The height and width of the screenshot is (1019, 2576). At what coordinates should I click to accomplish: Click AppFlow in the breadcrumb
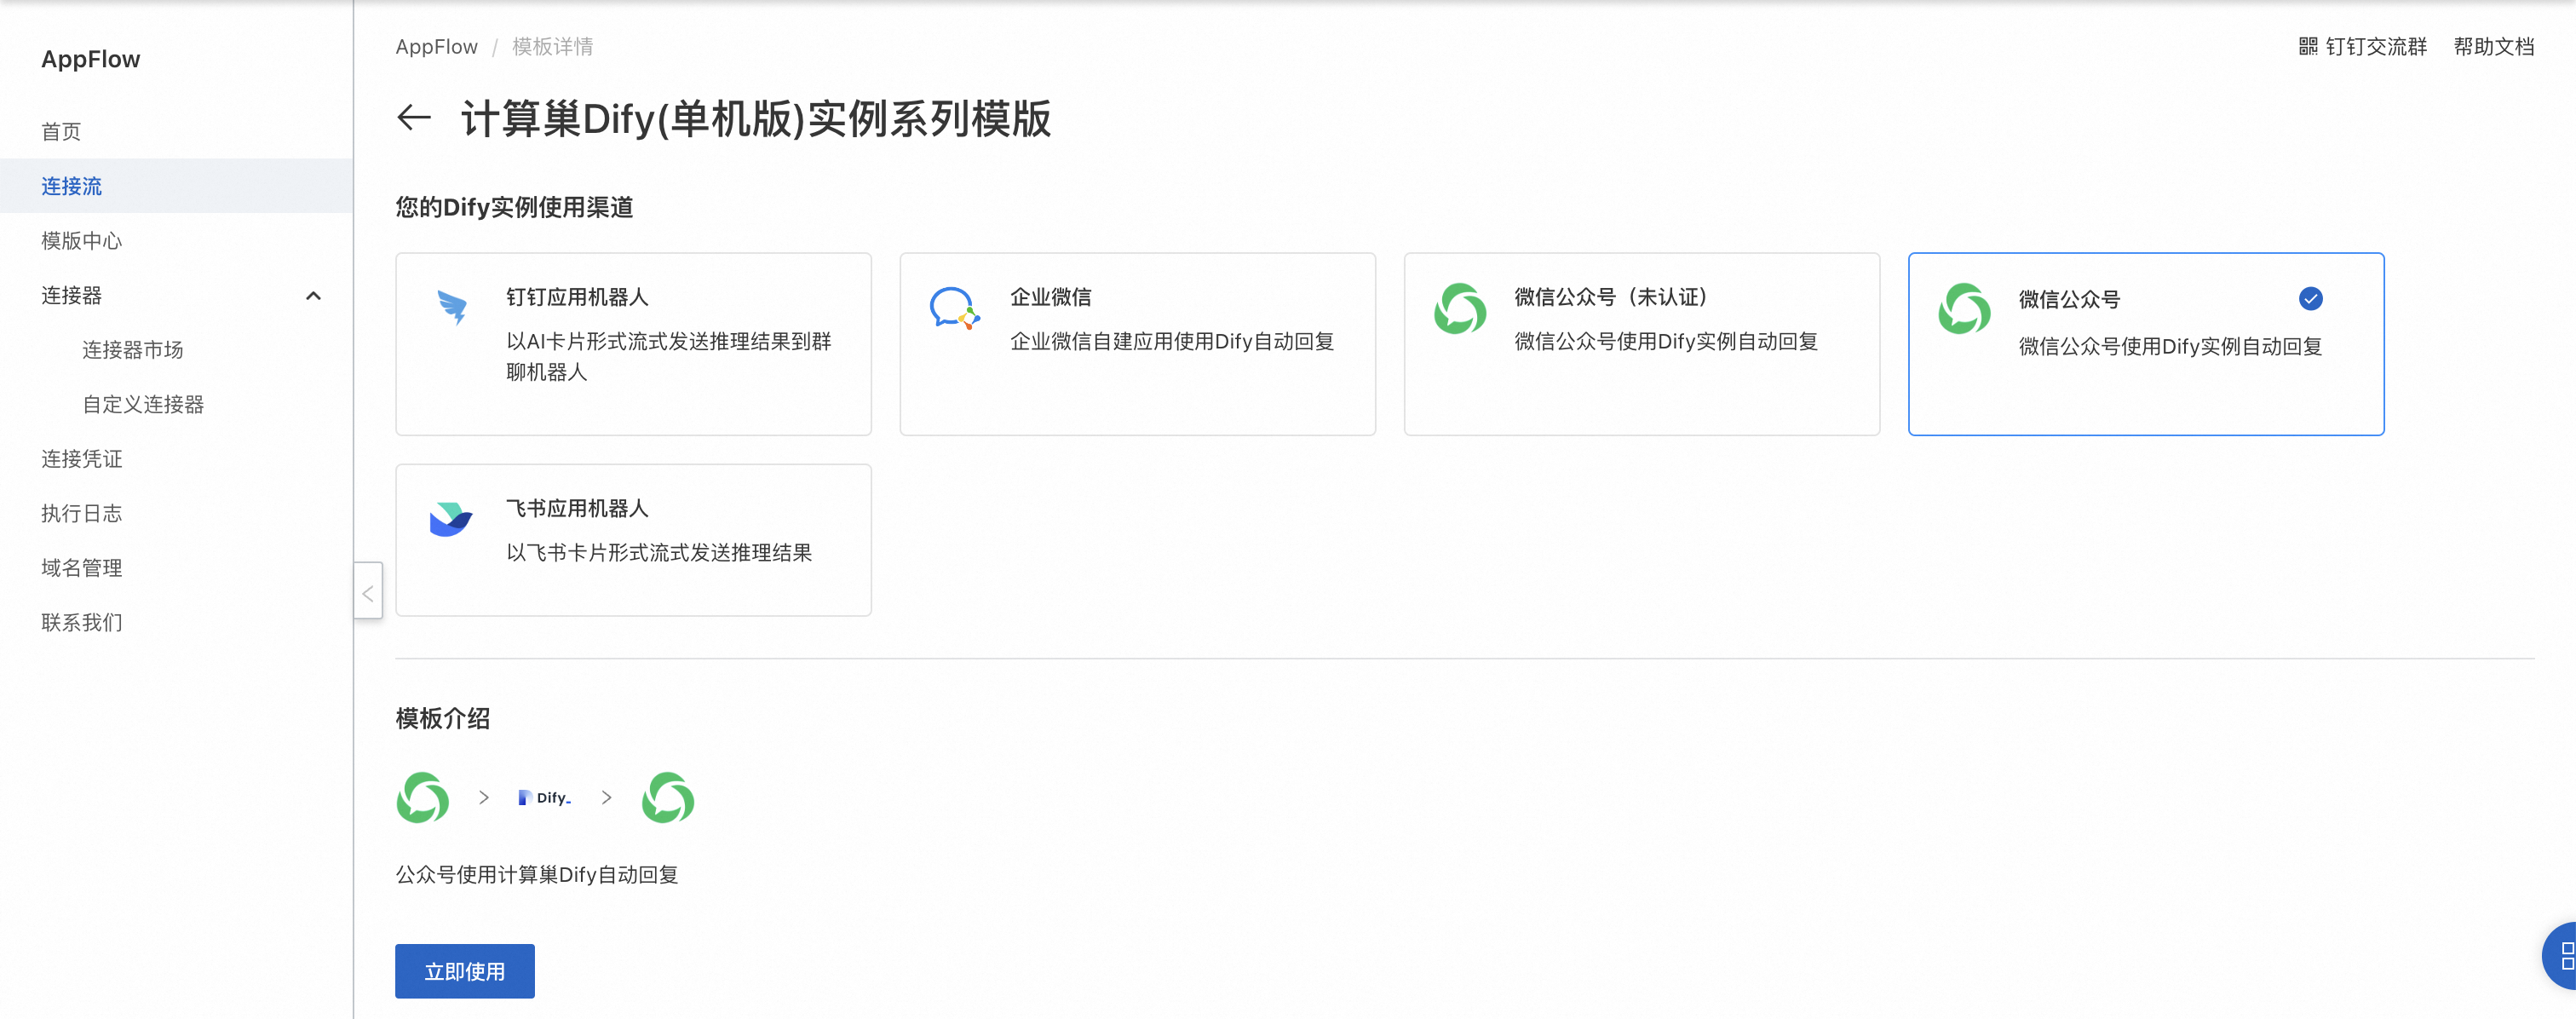pos(436,47)
